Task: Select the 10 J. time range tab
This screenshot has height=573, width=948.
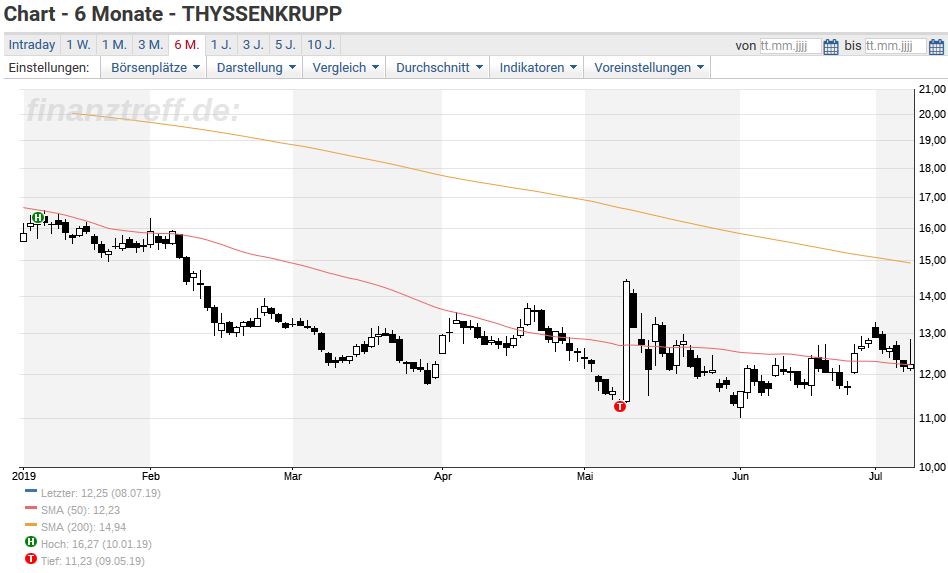Action: tap(320, 45)
